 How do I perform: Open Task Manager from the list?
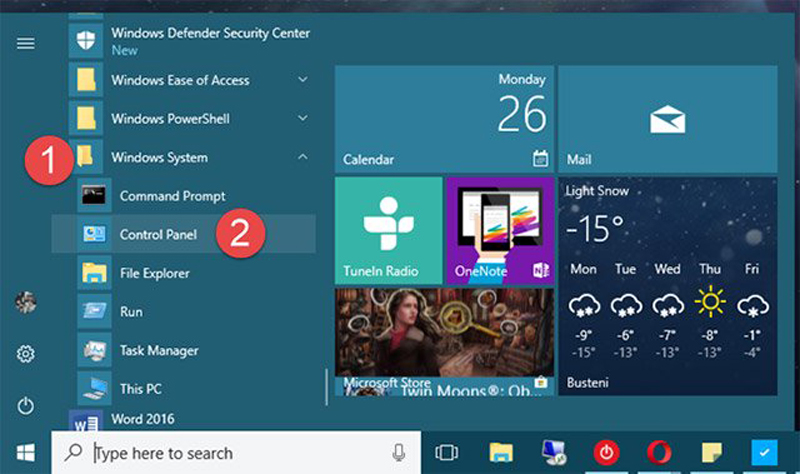[x=159, y=351]
